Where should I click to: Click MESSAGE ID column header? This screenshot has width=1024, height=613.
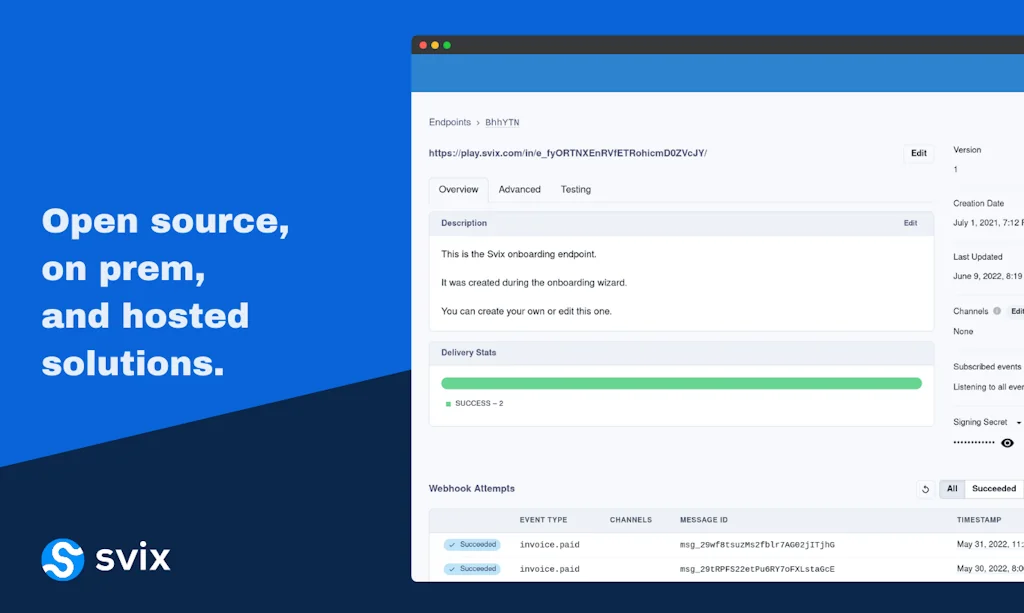[703, 520]
